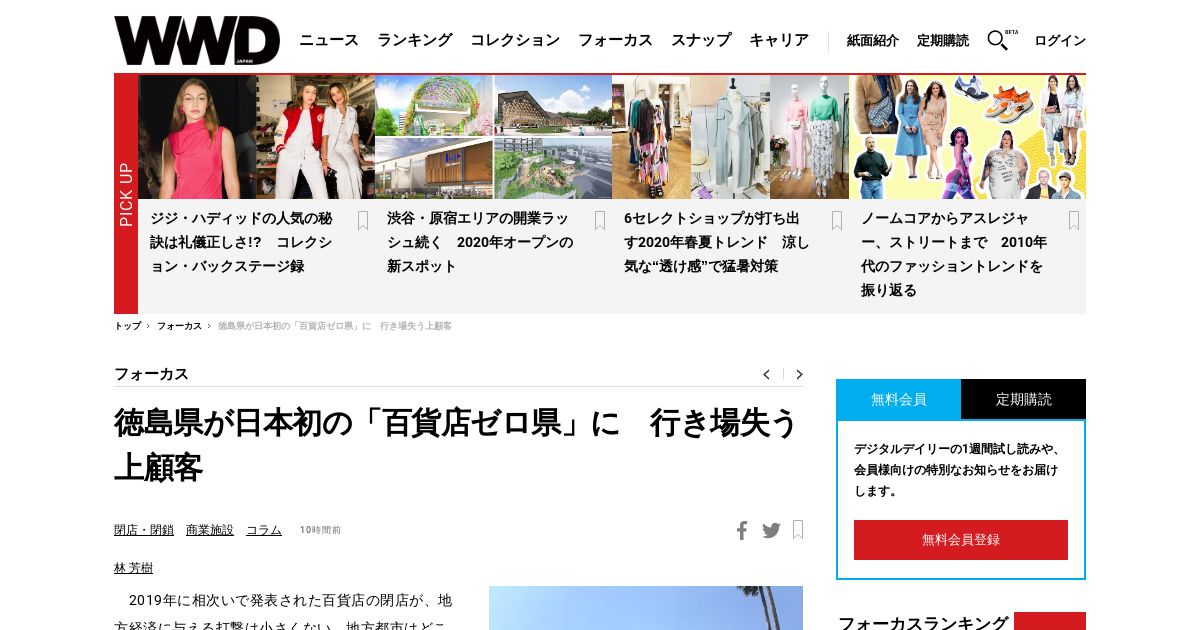Click the article photo with palm tree

pyautogui.click(x=646, y=608)
